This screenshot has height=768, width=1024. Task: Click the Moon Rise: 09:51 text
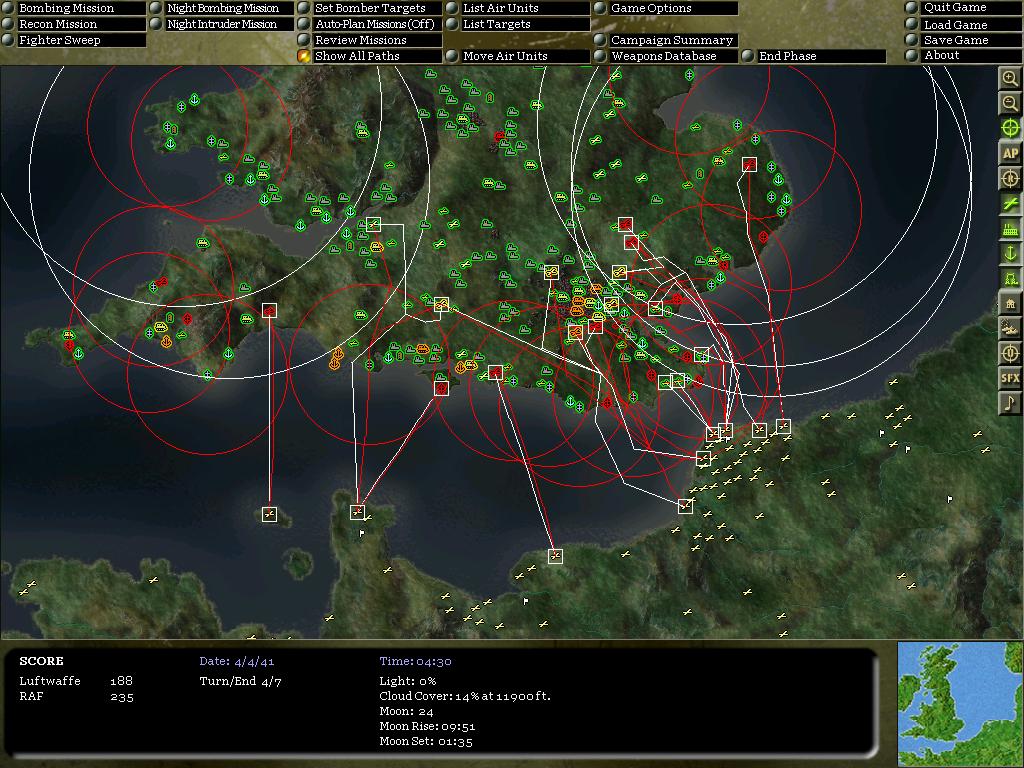427,726
